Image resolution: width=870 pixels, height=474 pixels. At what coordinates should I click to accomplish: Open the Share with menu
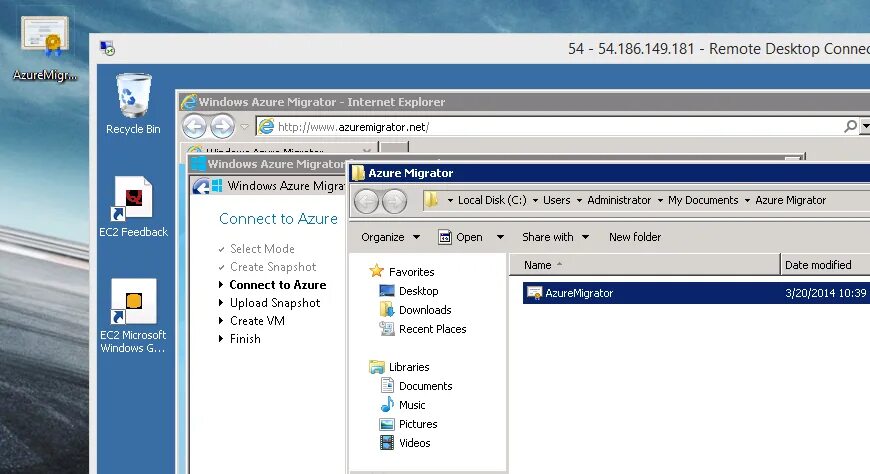[555, 237]
